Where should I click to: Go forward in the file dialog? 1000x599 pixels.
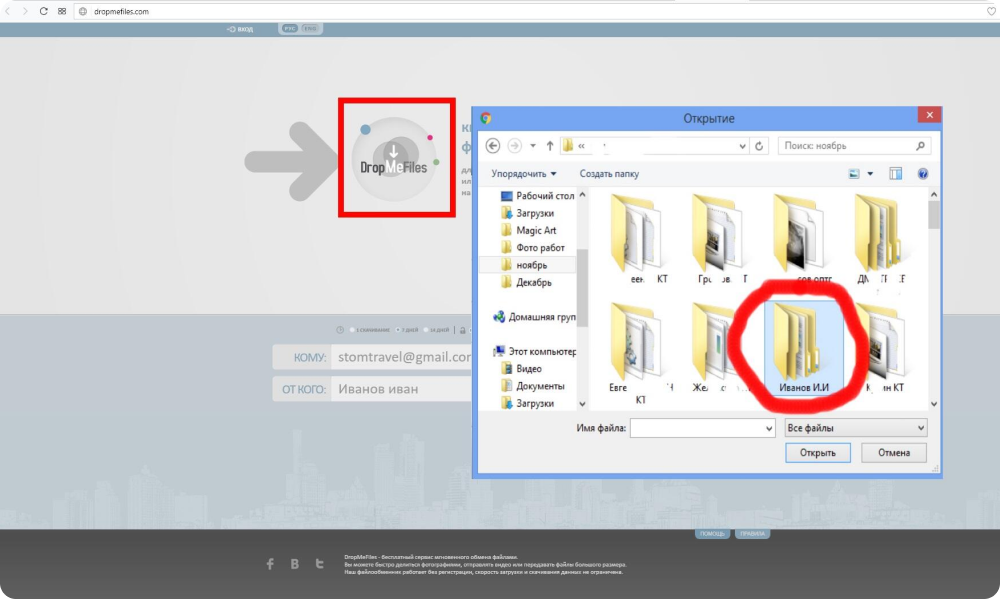point(514,145)
